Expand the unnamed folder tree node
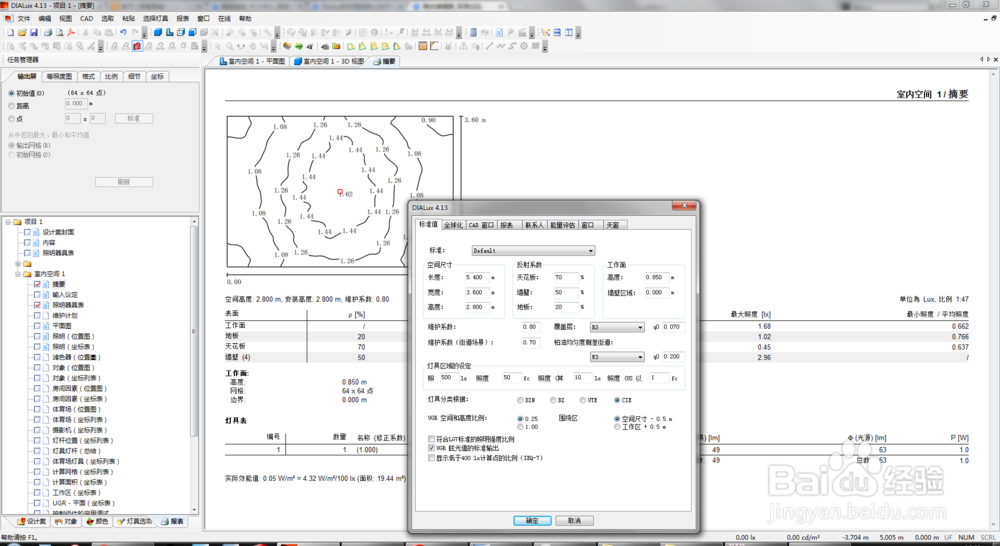1000x546 pixels. pos(18,263)
